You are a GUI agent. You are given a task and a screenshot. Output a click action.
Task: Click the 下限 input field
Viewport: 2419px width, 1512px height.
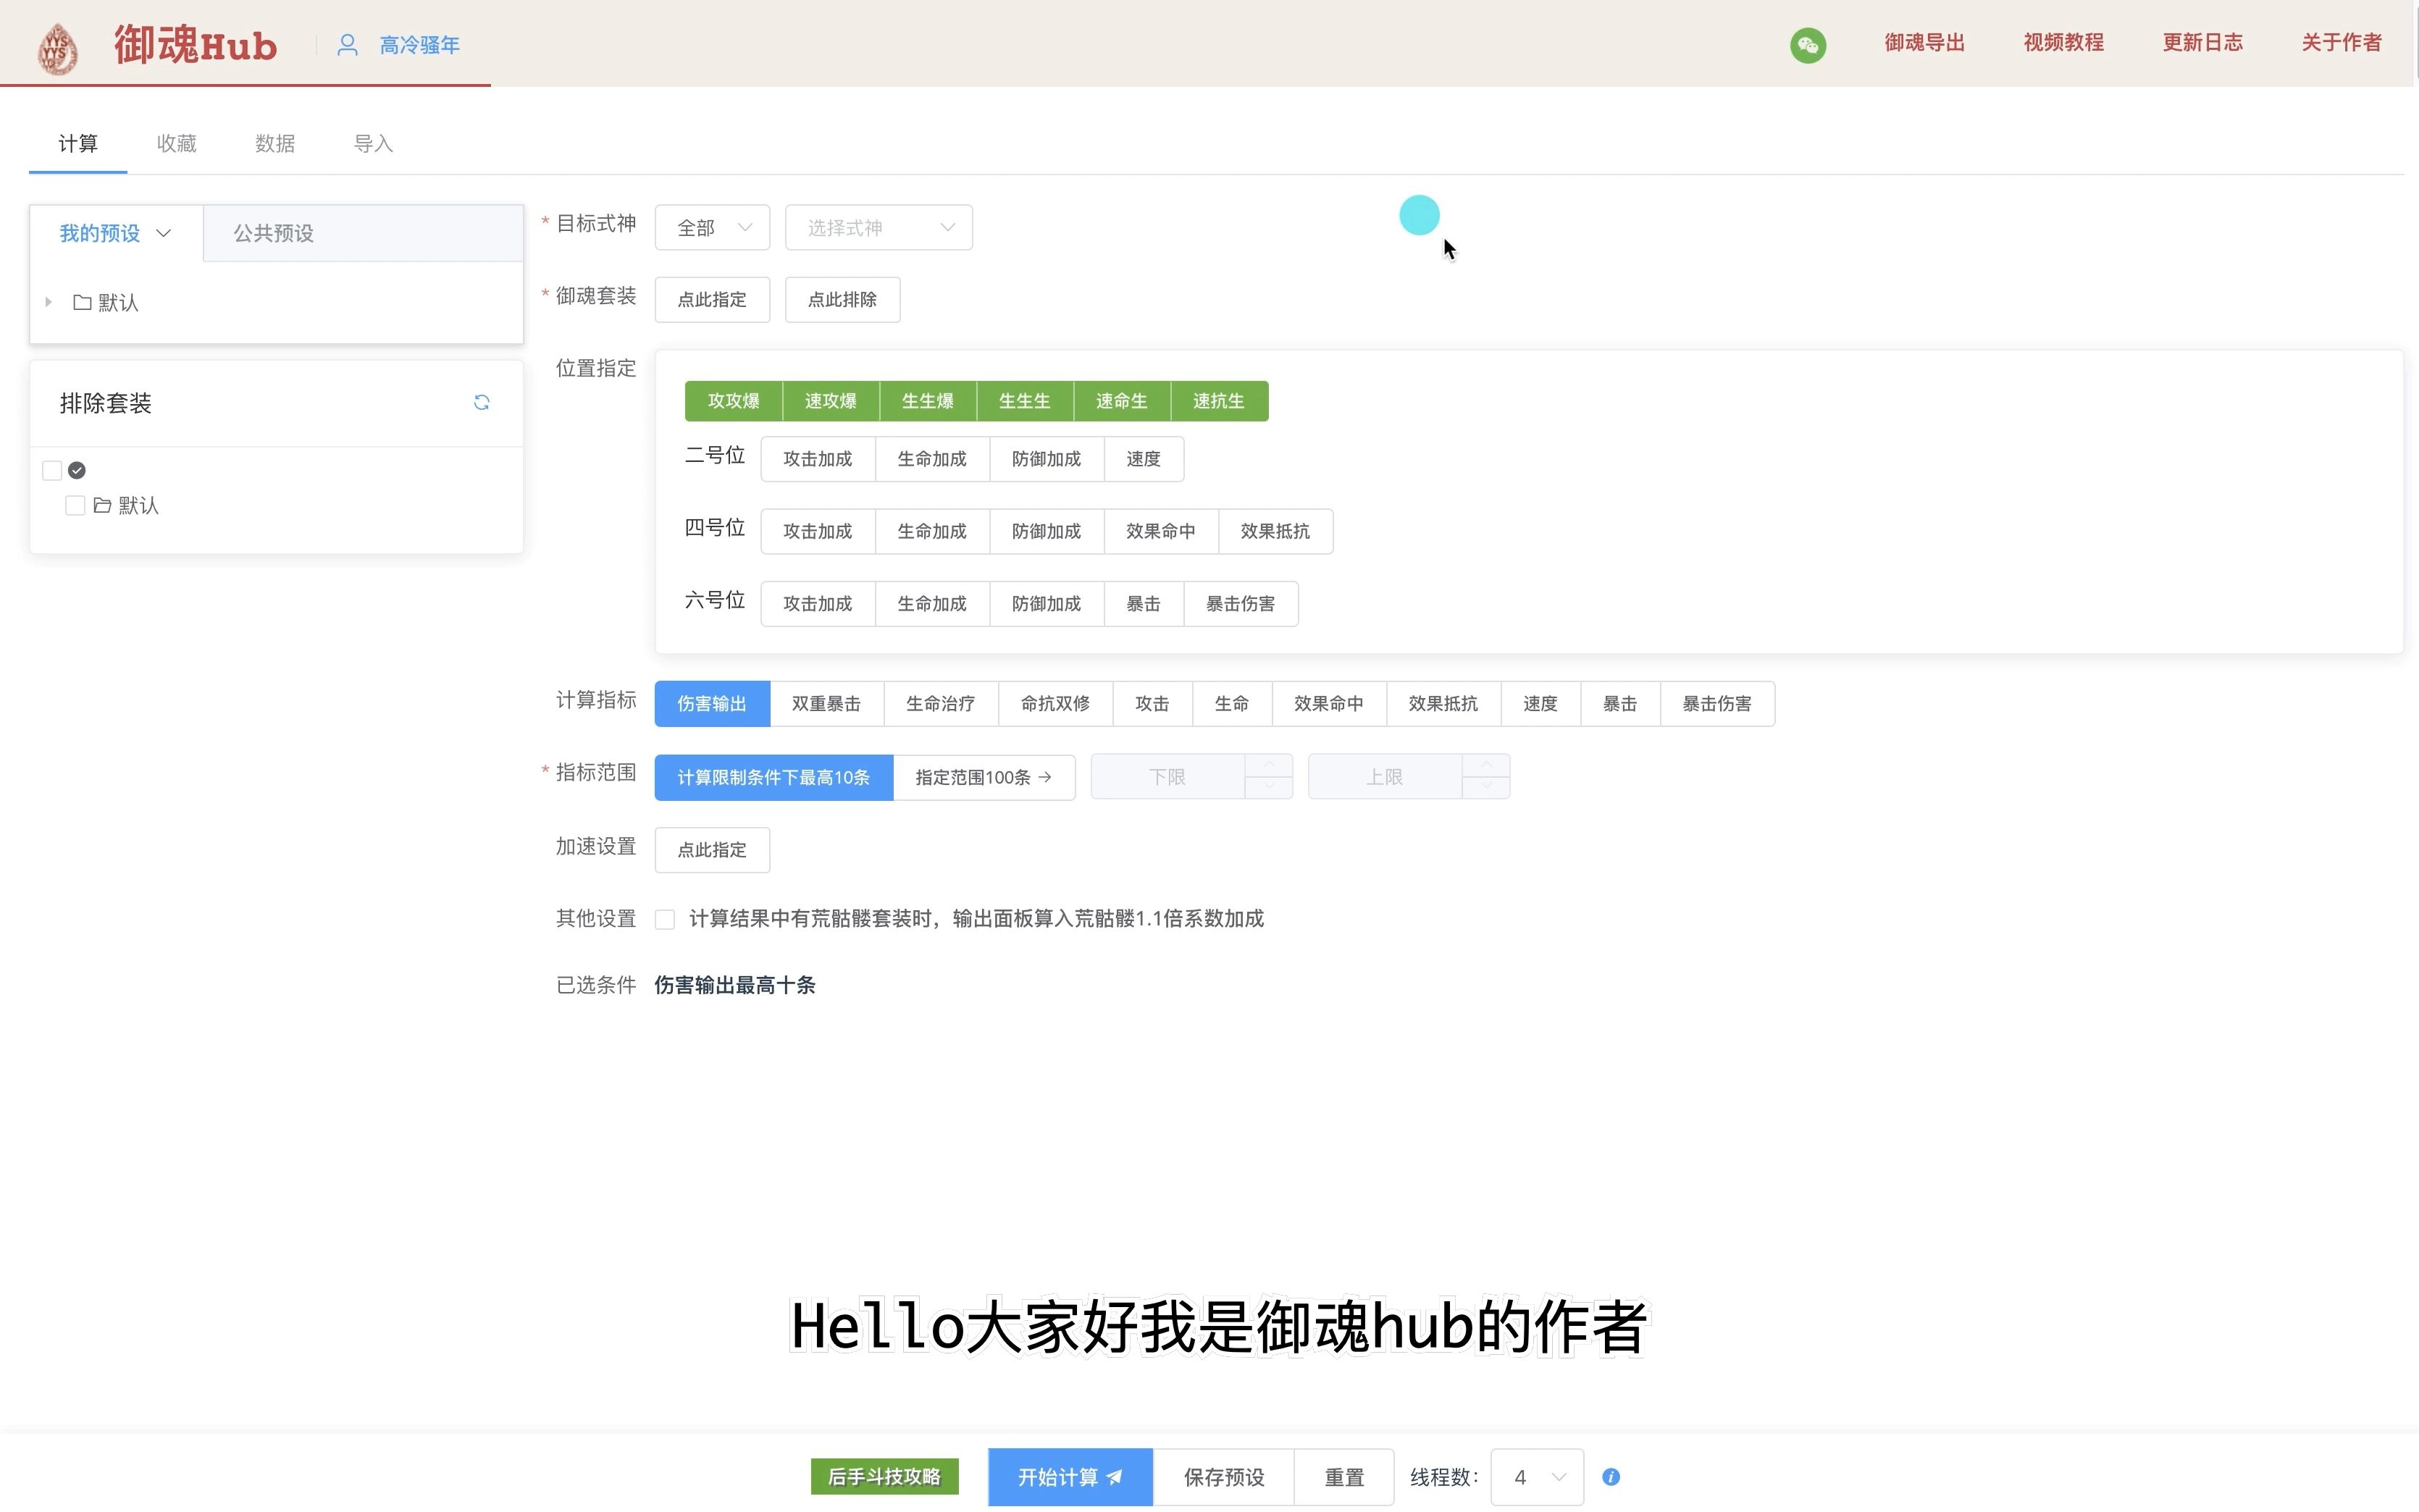pos(1168,777)
